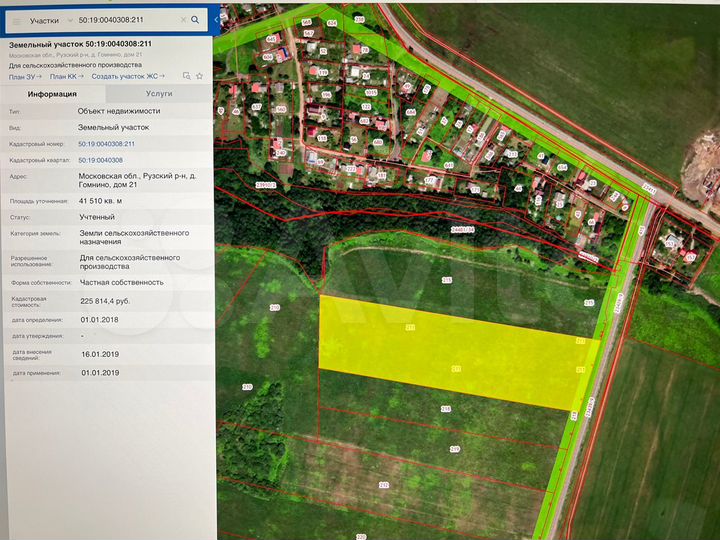Add parcel to favorites with star icon
This screenshot has height=540, width=720.
coord(198,76)
